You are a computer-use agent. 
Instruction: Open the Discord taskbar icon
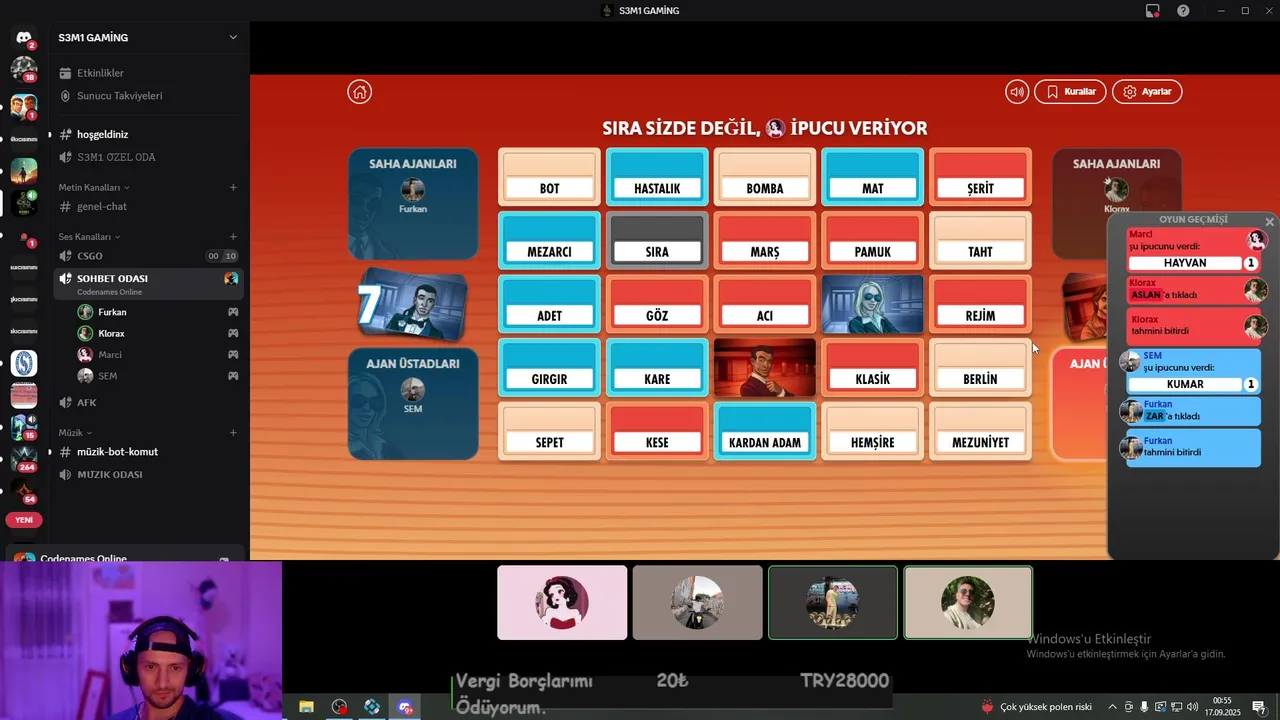tap(405, 707)
